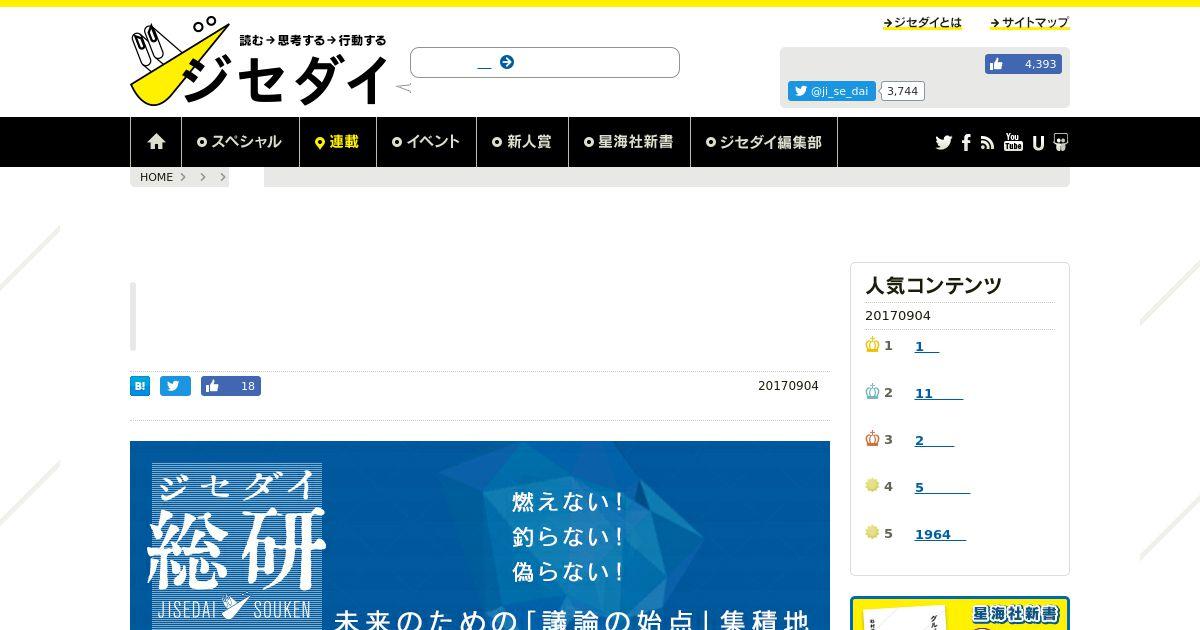Open popular content rank 2 link starting with 11
Image resolution: width=1200 pixels, height=630 pixels.
coord(939,393)
